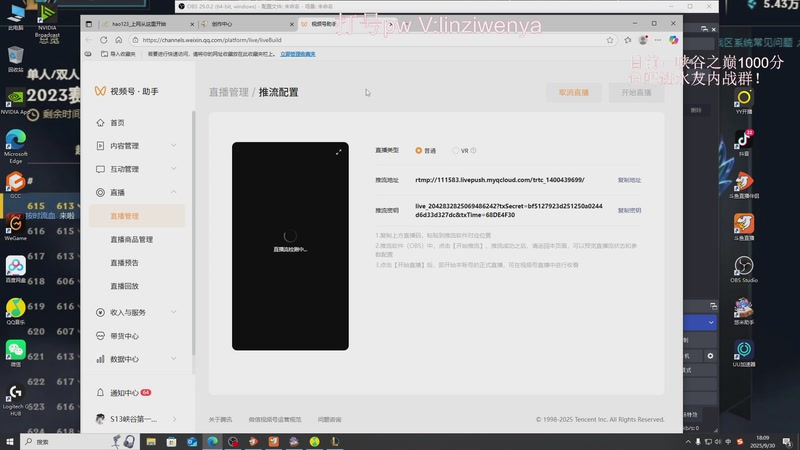
Task: Open the OBS Studio desktop shortcut
Action: tap(744, 269)
